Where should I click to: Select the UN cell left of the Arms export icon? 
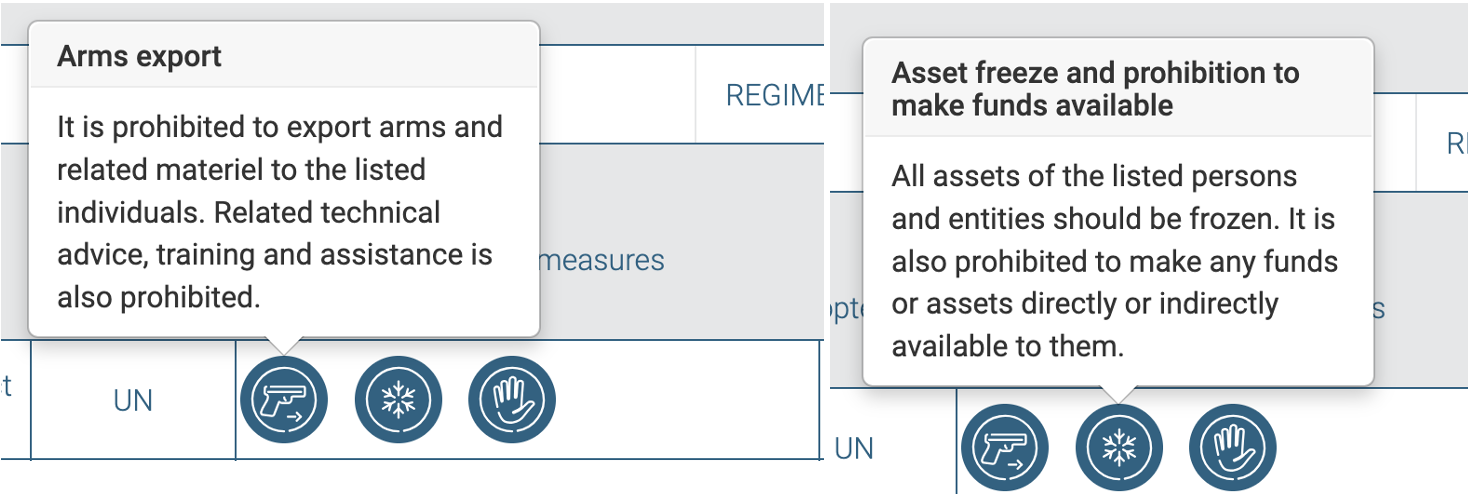click(133, 401)
